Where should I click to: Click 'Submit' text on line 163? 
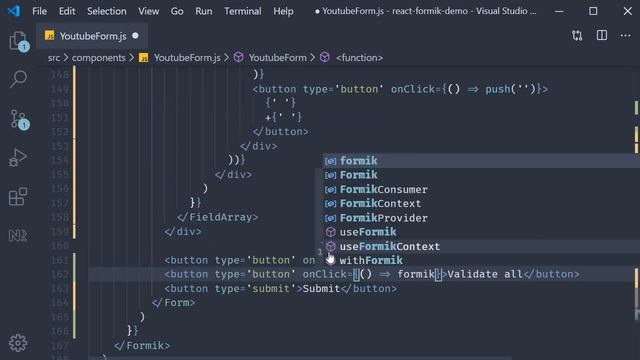(321, 289)
